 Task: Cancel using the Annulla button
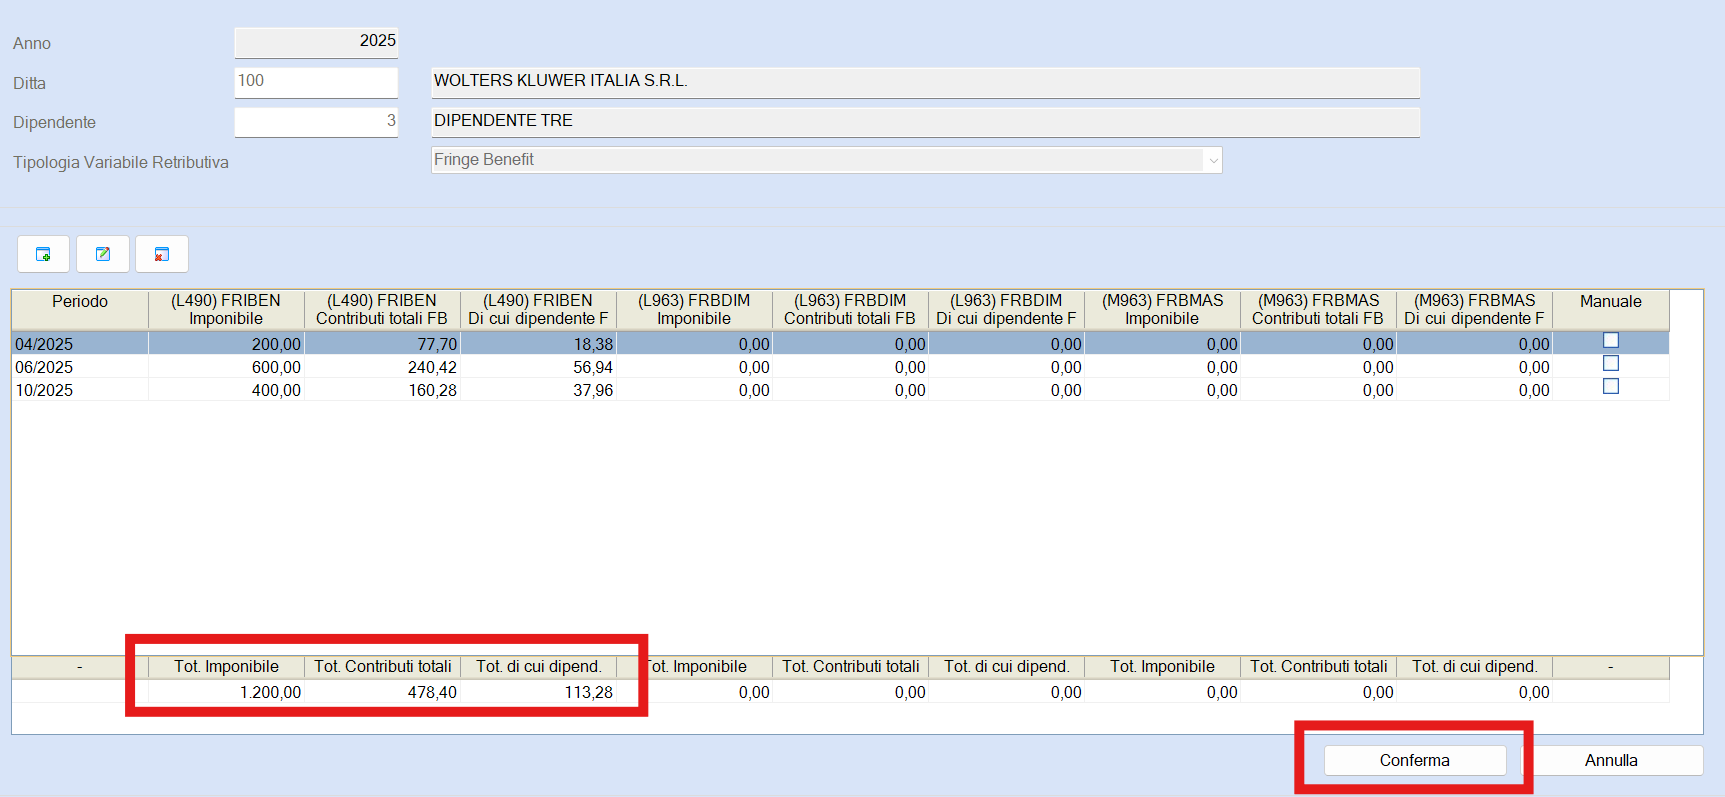pos(1611,760)
